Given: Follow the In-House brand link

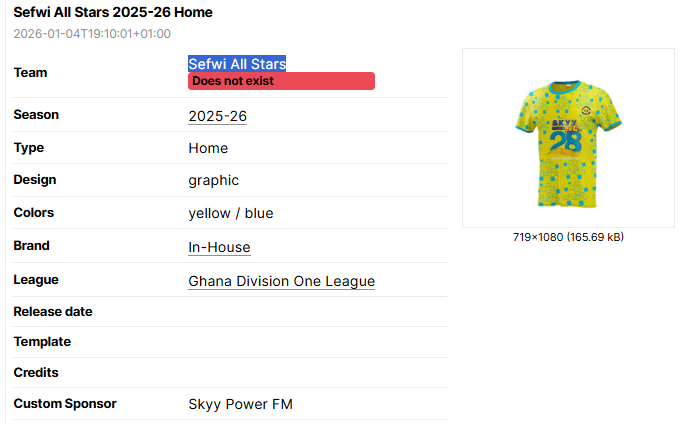Looking at the screenshot, I should [219, 247].
